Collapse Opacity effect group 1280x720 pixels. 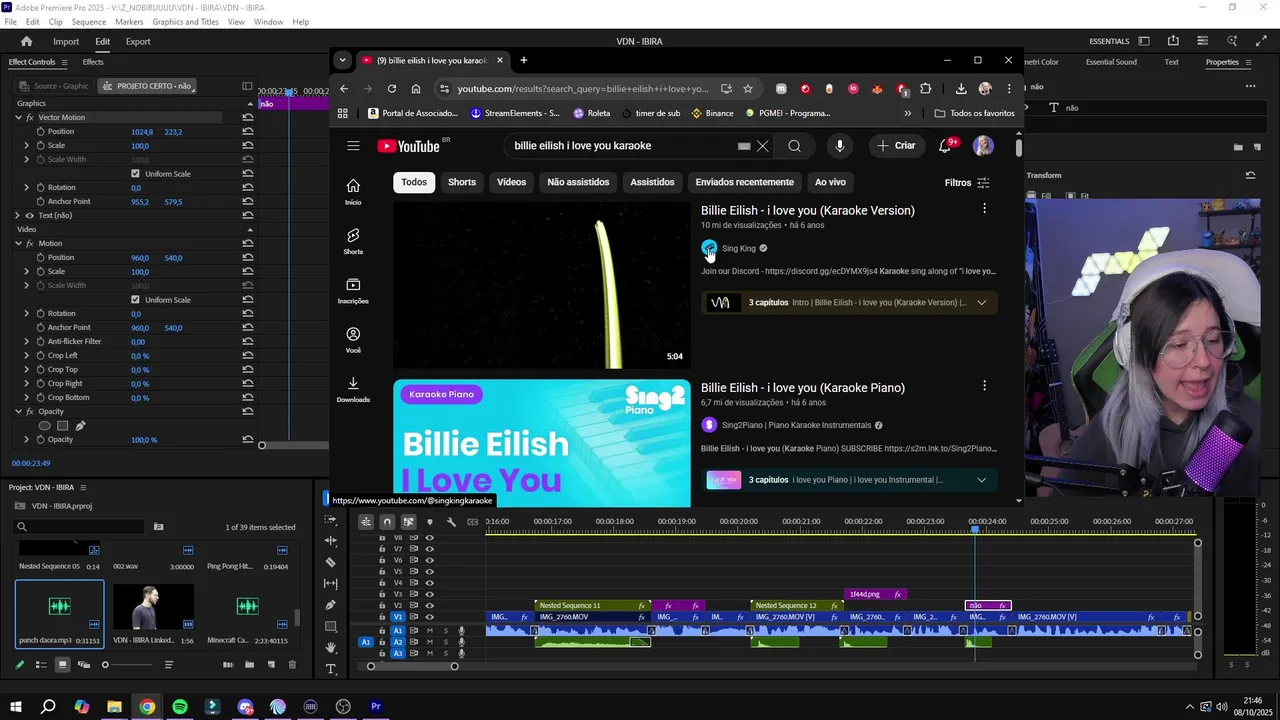(17, 411)
